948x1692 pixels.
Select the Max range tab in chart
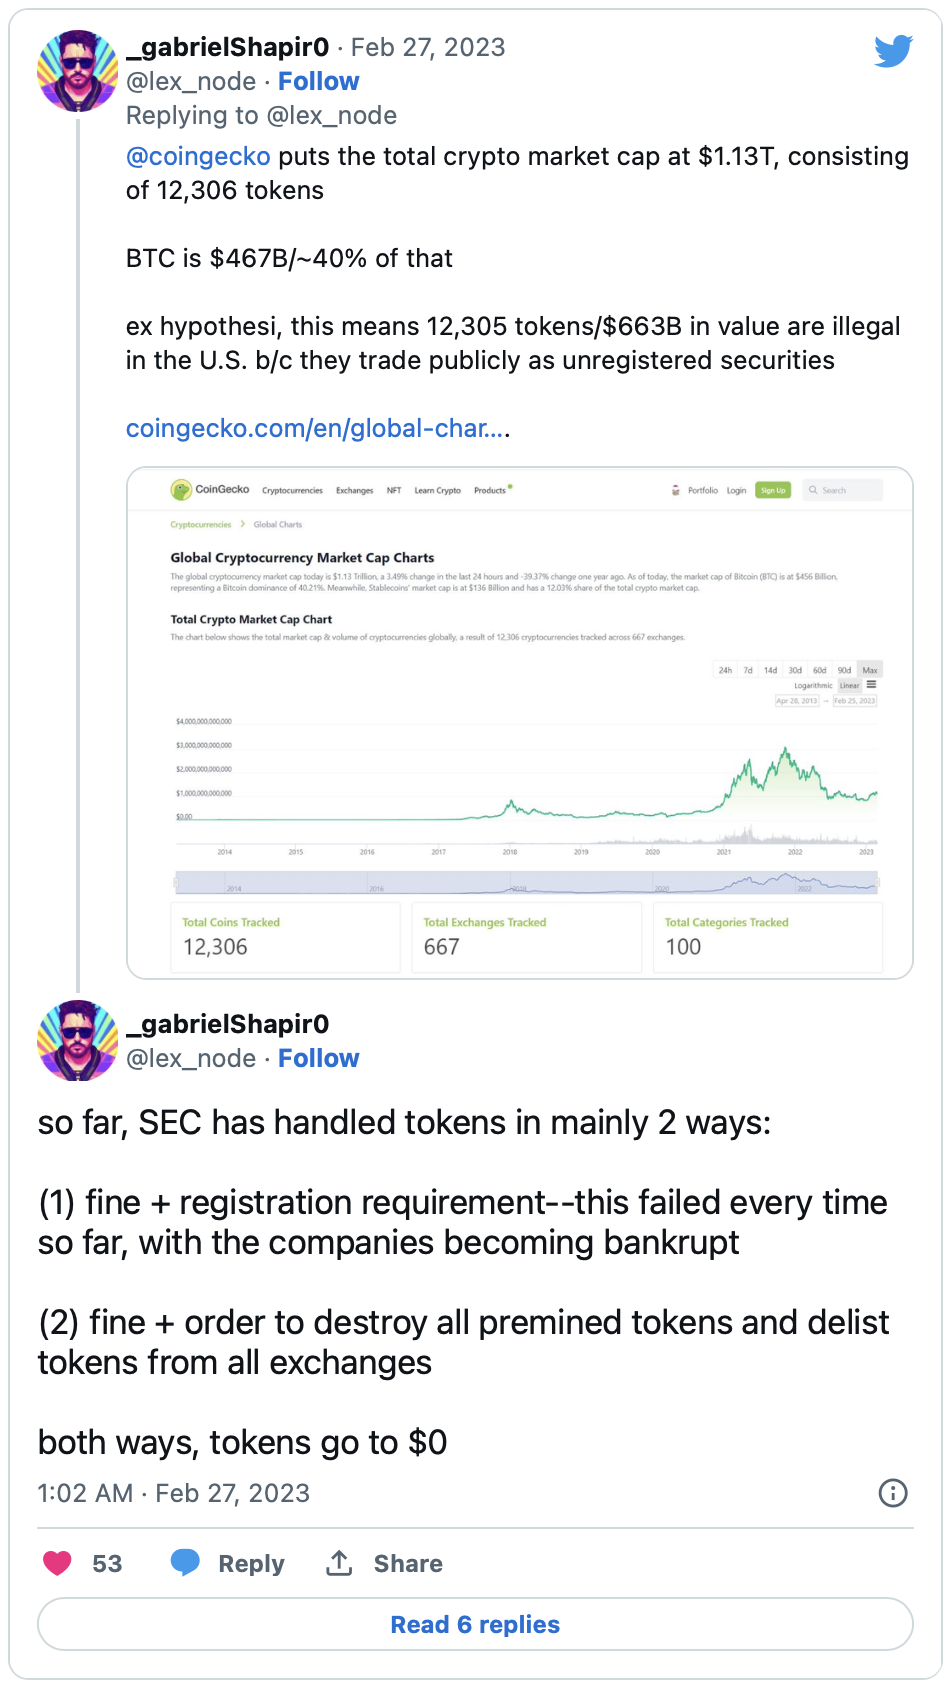(870, 670)
